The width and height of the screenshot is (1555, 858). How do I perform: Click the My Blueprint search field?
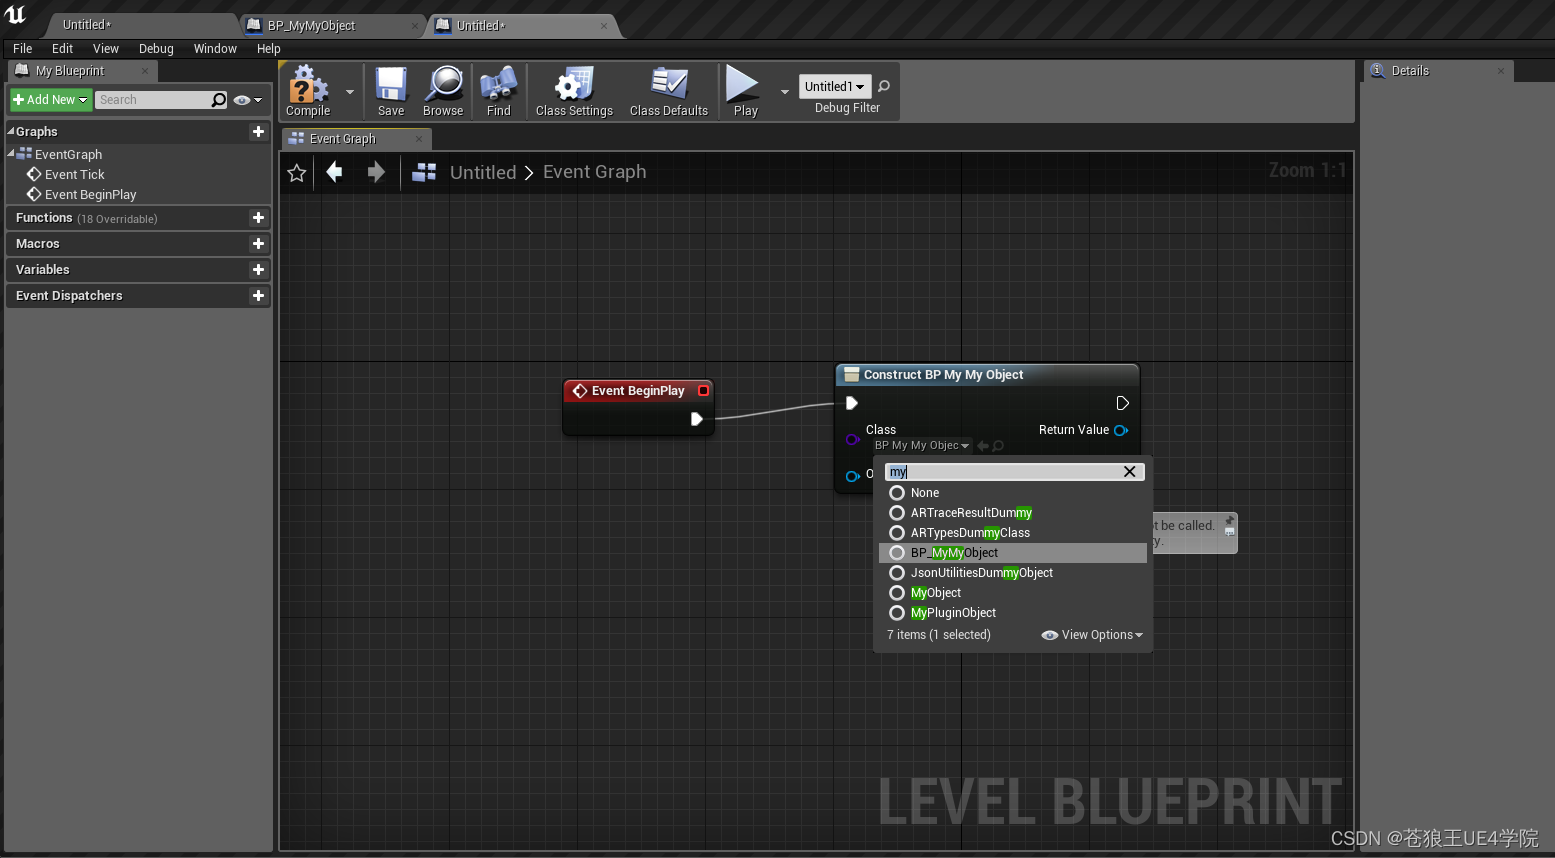(x=152, y=100)
